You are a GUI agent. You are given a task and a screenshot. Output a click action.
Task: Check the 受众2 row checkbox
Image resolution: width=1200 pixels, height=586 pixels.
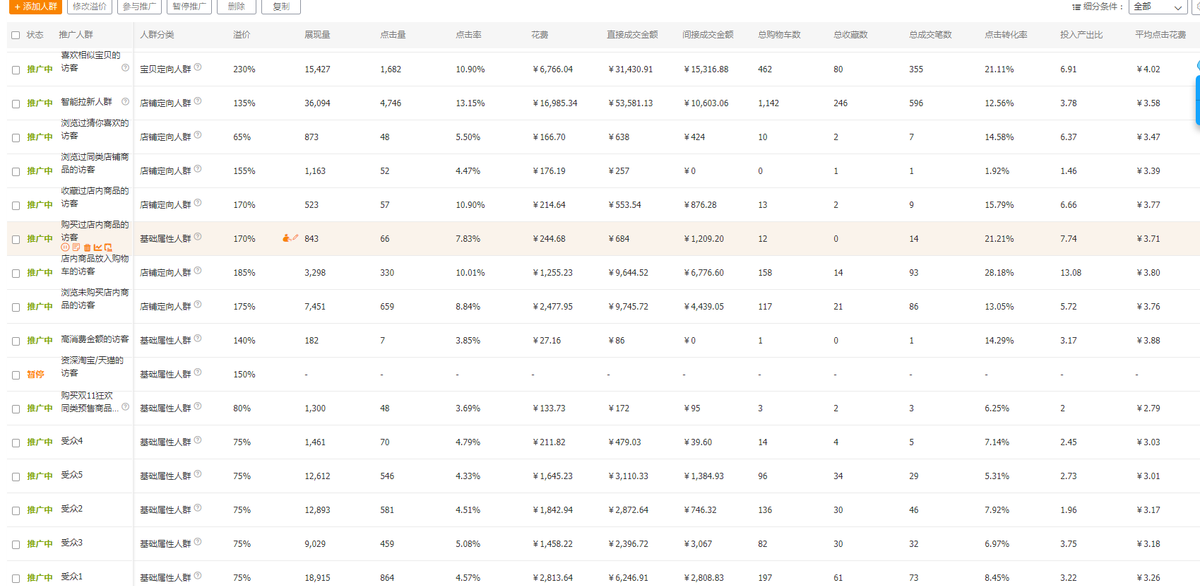(x=15, y=511)
